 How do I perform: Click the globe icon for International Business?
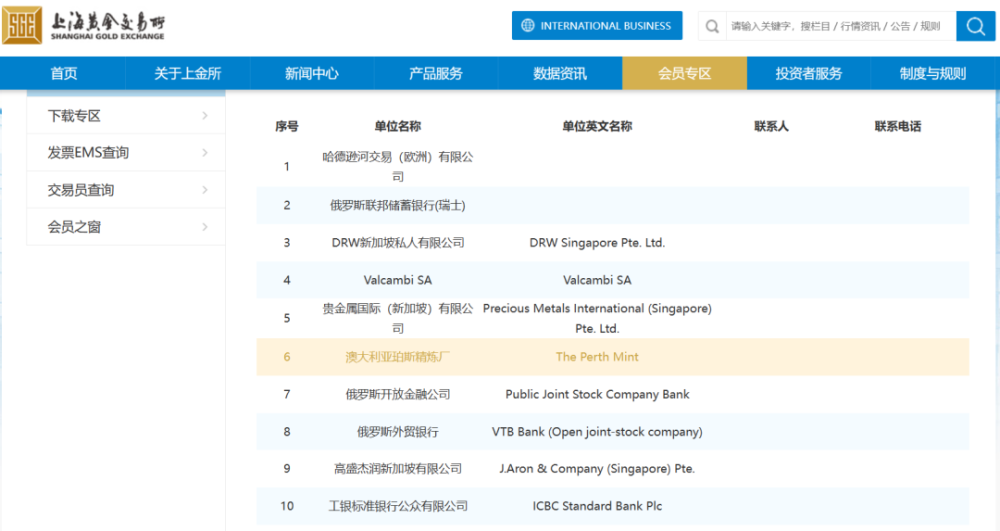(x=527, y=26)
